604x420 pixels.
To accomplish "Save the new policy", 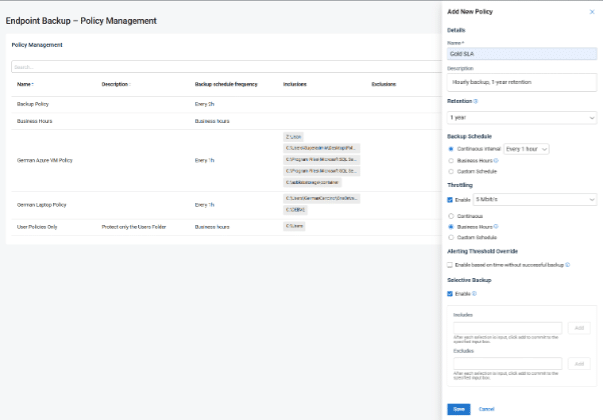I will tap(459, 409).
